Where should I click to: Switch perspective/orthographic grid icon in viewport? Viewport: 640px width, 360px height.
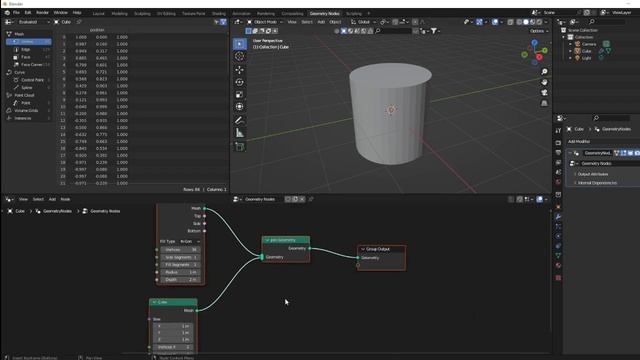pos(544,103)
